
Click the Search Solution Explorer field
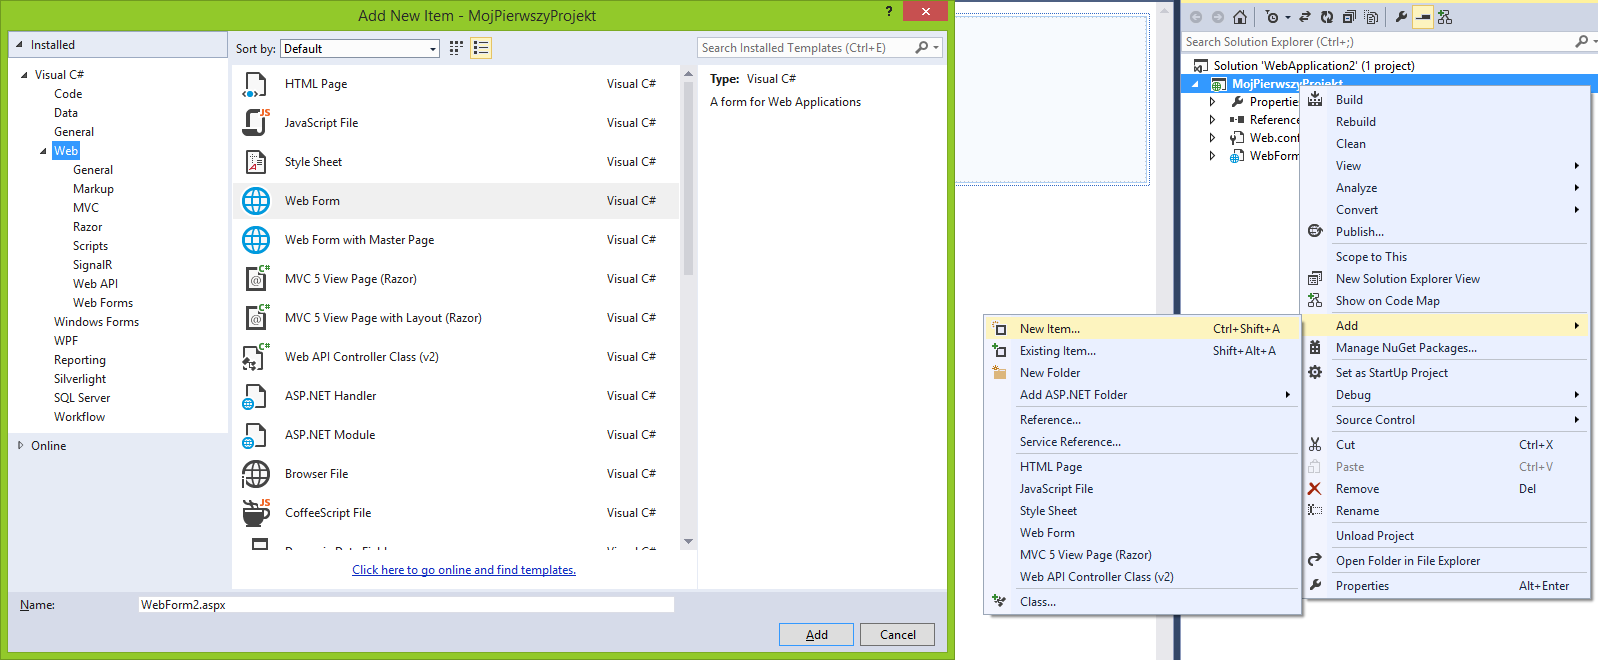click(1388, 42)
